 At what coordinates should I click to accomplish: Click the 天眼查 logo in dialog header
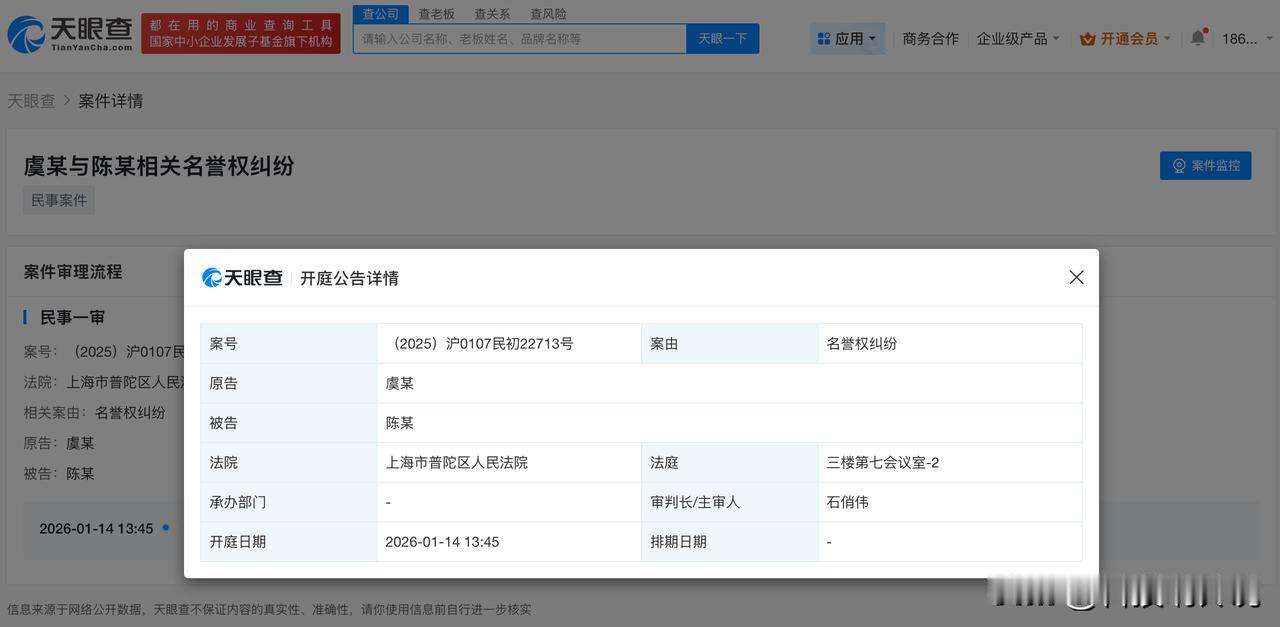(x=242, y=278)
